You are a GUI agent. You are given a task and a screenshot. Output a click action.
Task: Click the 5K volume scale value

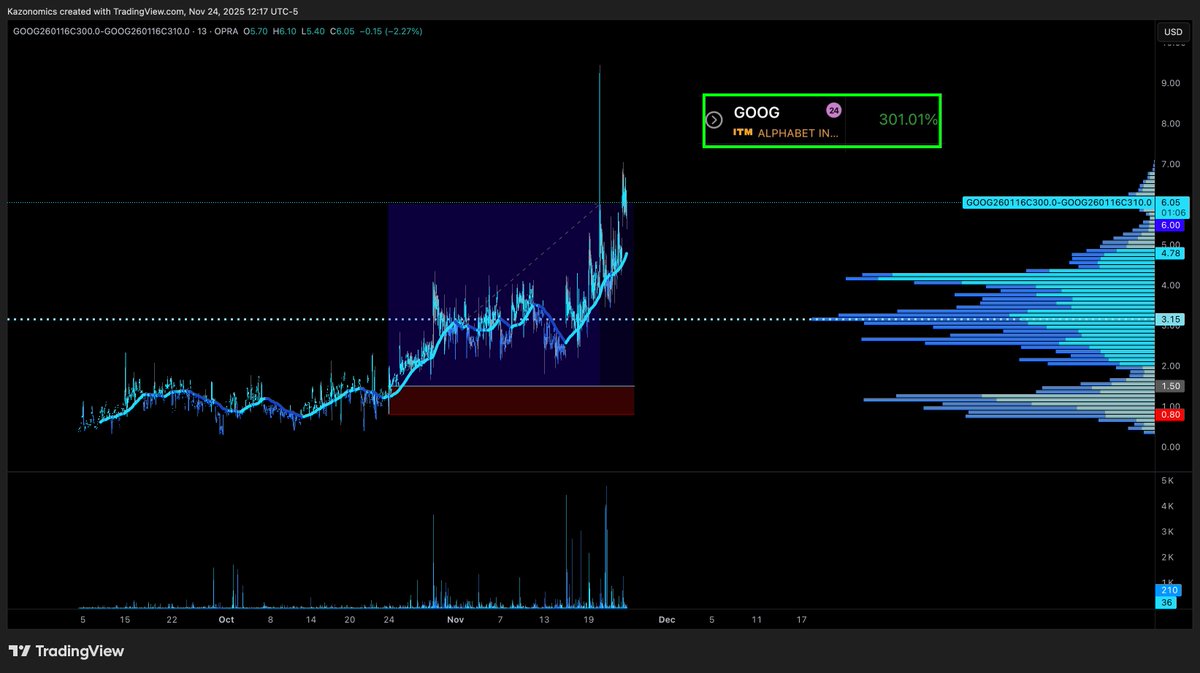(x=1167, y=481)
